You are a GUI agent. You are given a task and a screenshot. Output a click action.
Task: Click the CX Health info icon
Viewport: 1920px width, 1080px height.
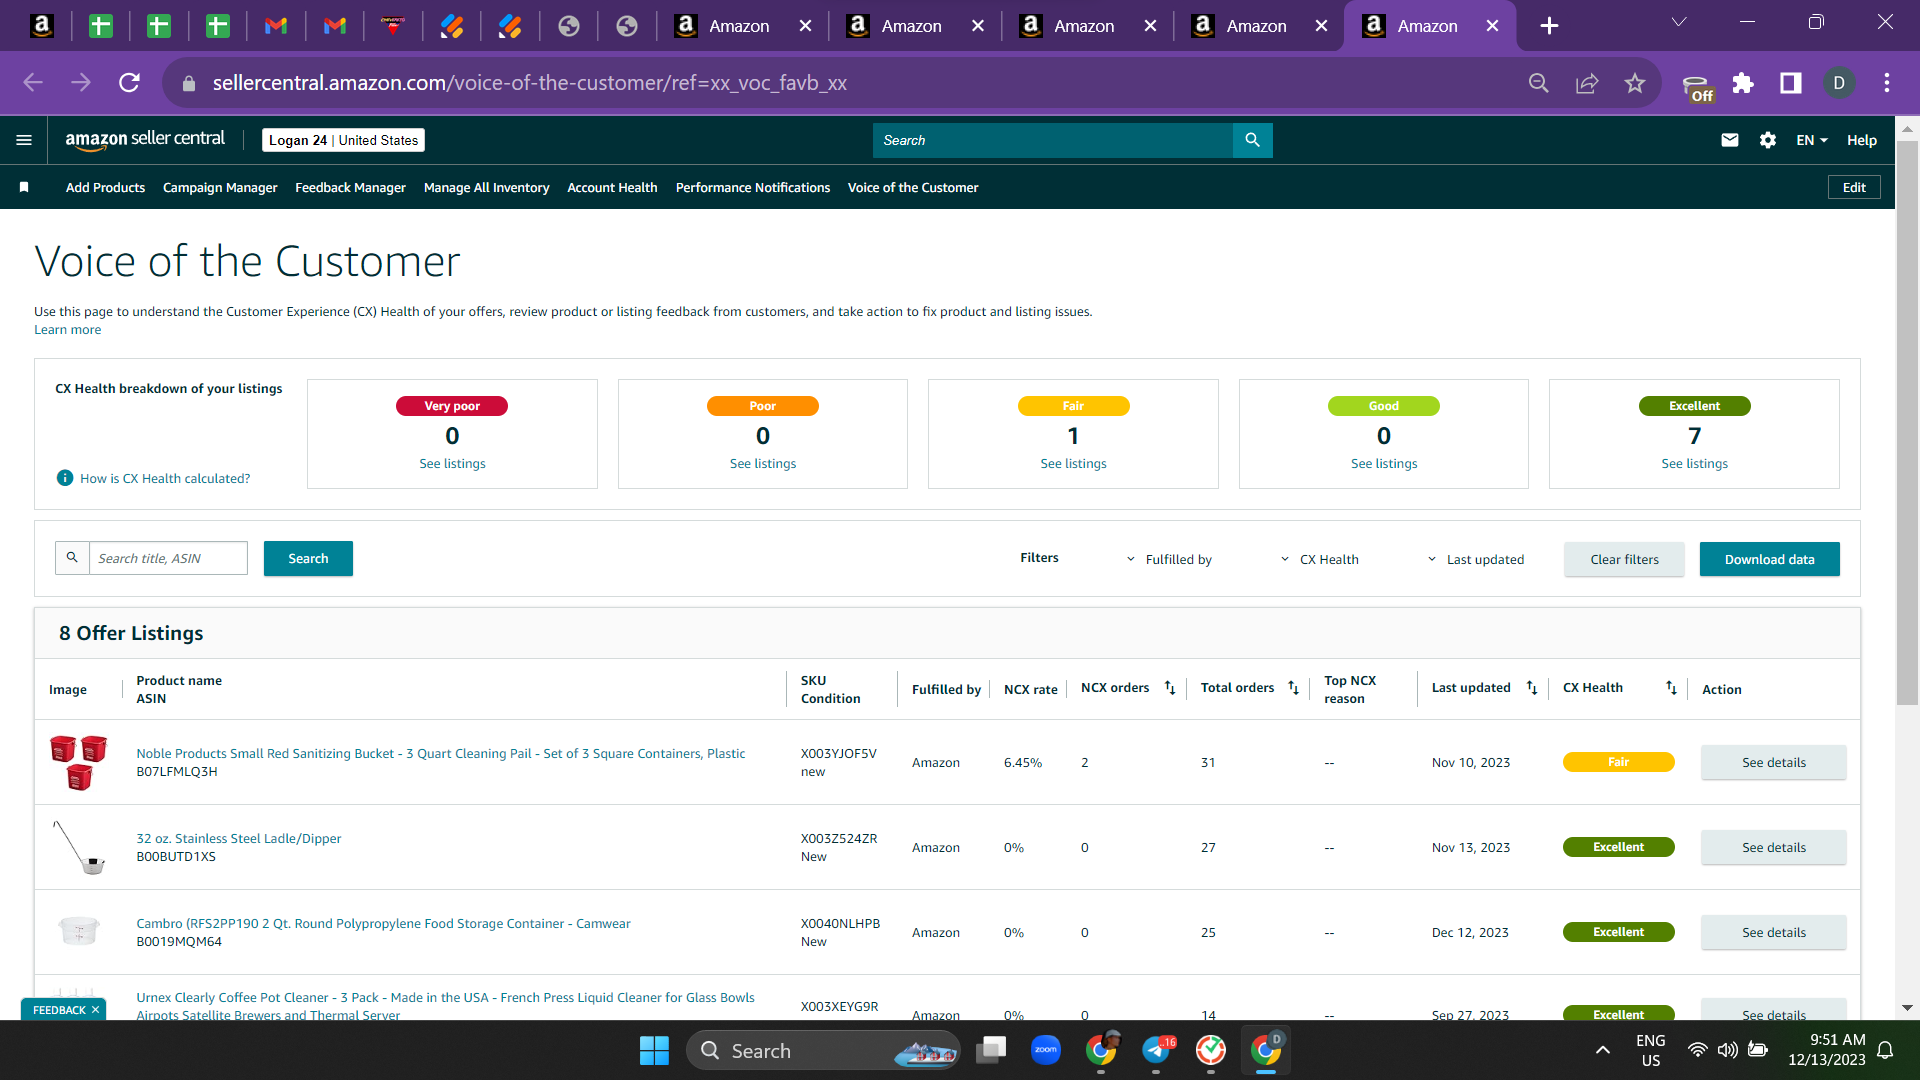click(x=65, y=478)
